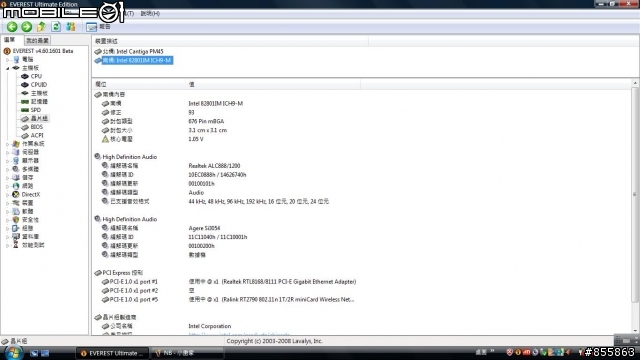The image size is (640, 360).
Task: Click the 效能測試 benchmark hourglass icon
Action: pos(16,245)
